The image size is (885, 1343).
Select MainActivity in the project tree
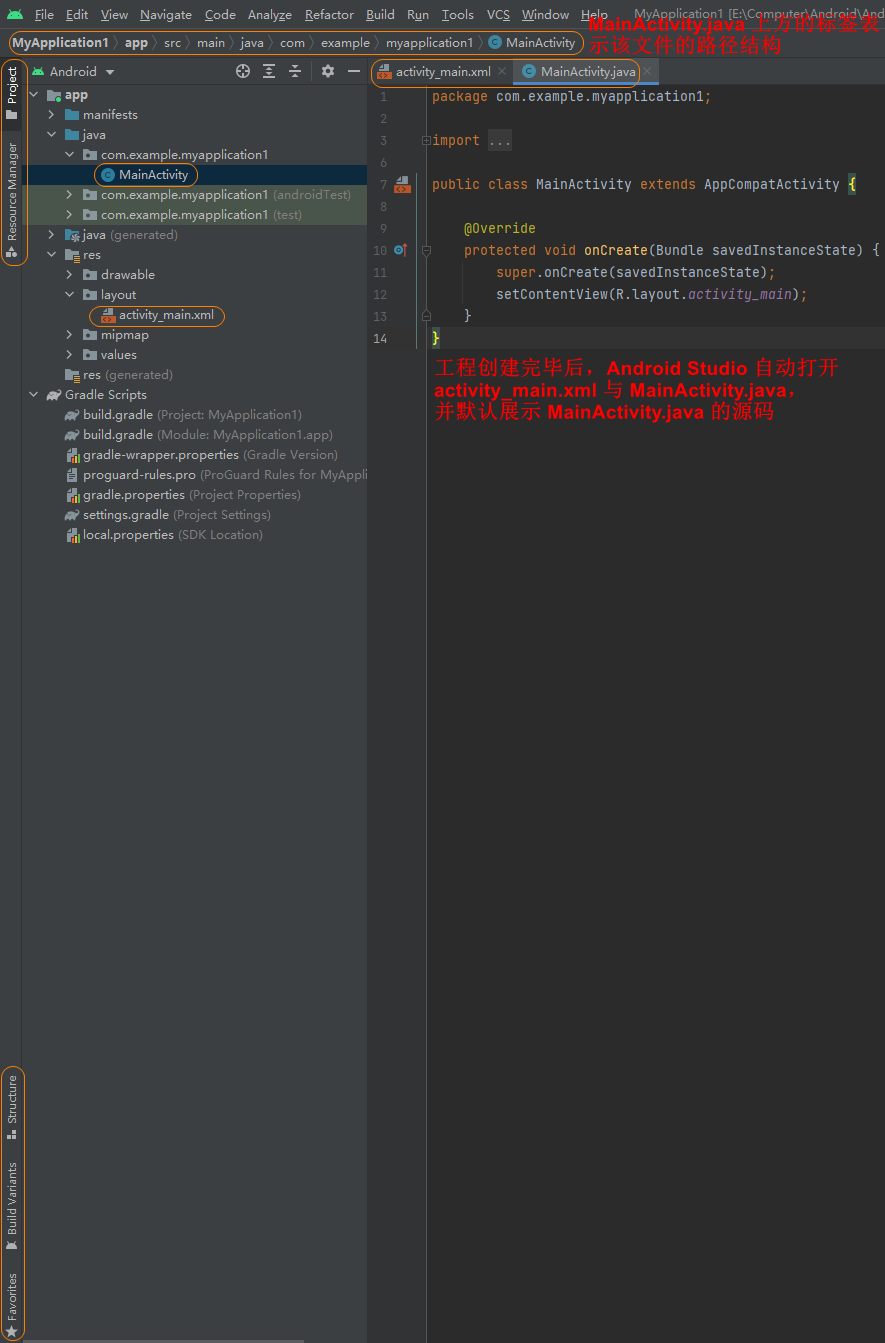click(x=145, y=175)
